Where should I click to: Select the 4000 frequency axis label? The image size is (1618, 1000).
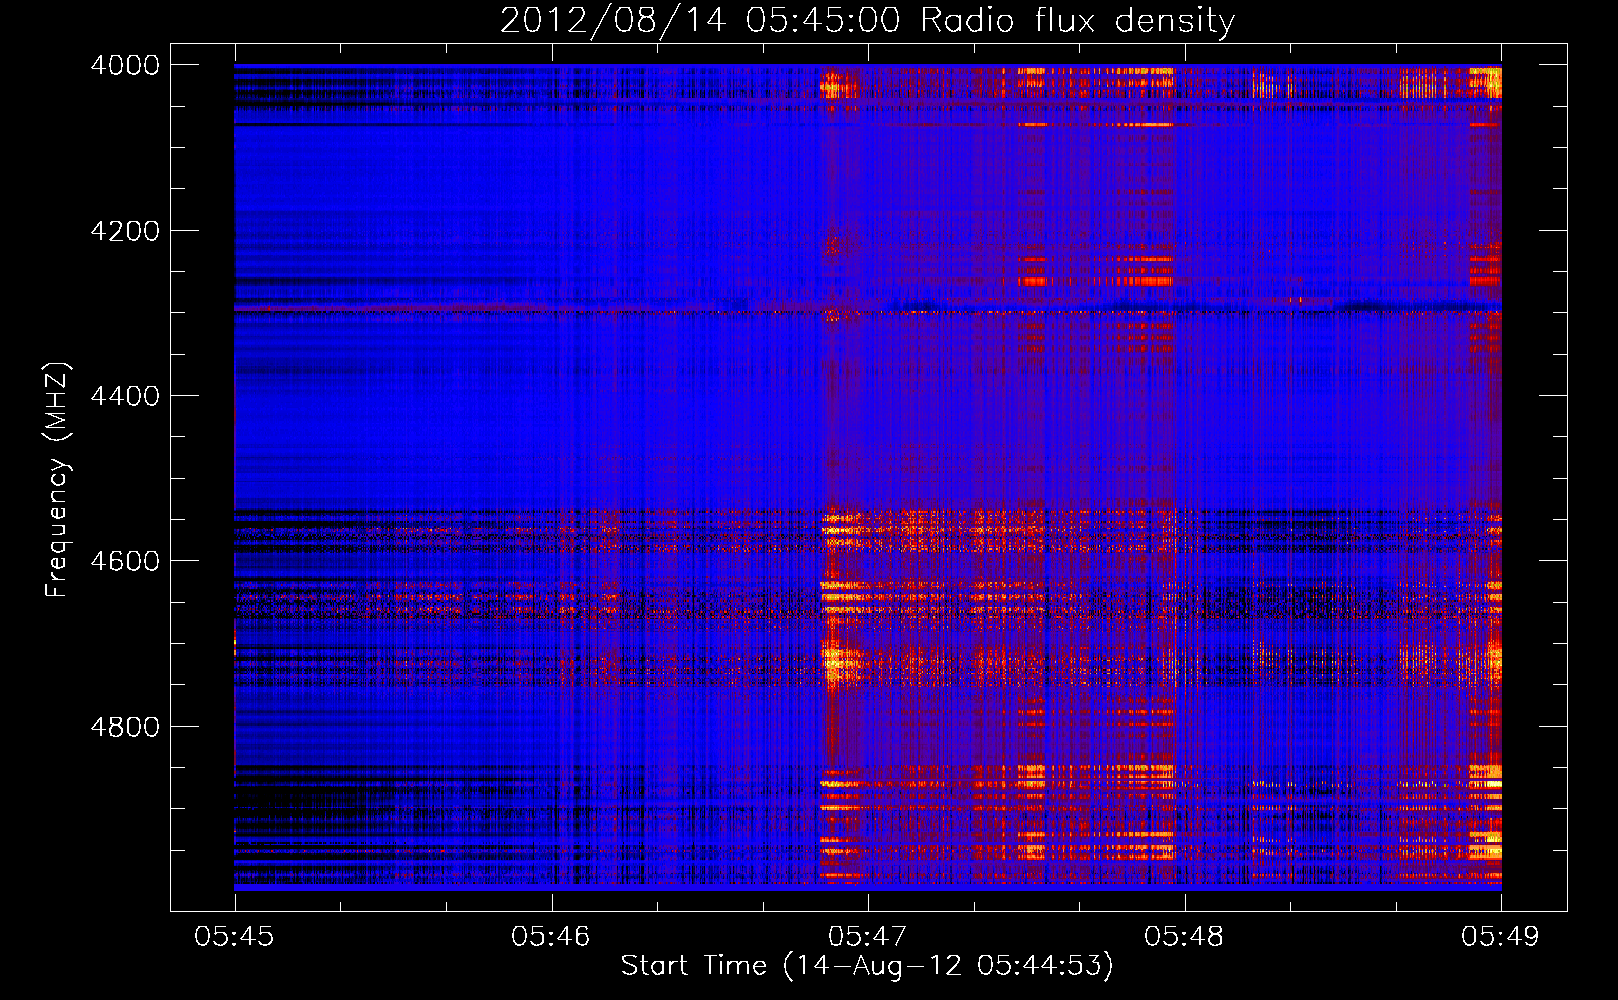(125, 65)
